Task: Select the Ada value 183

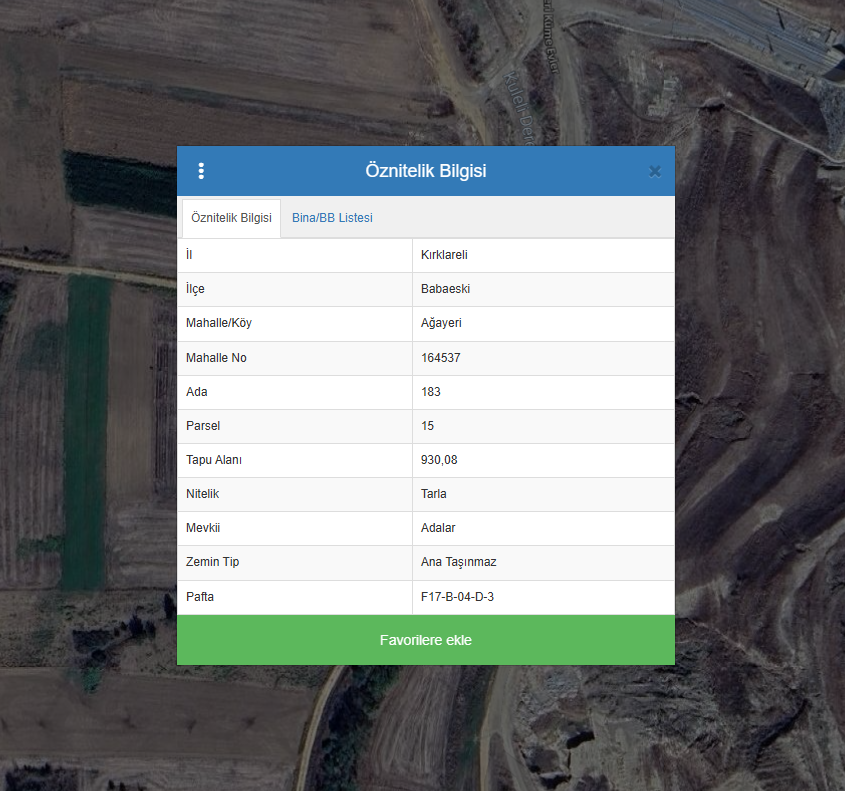Action: coord(431,392)
